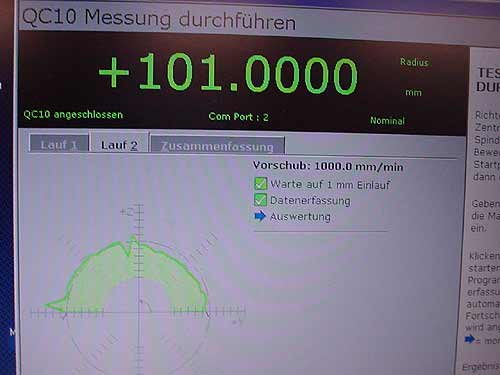500x375 pixels.
Task: Click the blue arrow beside Auswertung
Action: click(x=260, y=216)
